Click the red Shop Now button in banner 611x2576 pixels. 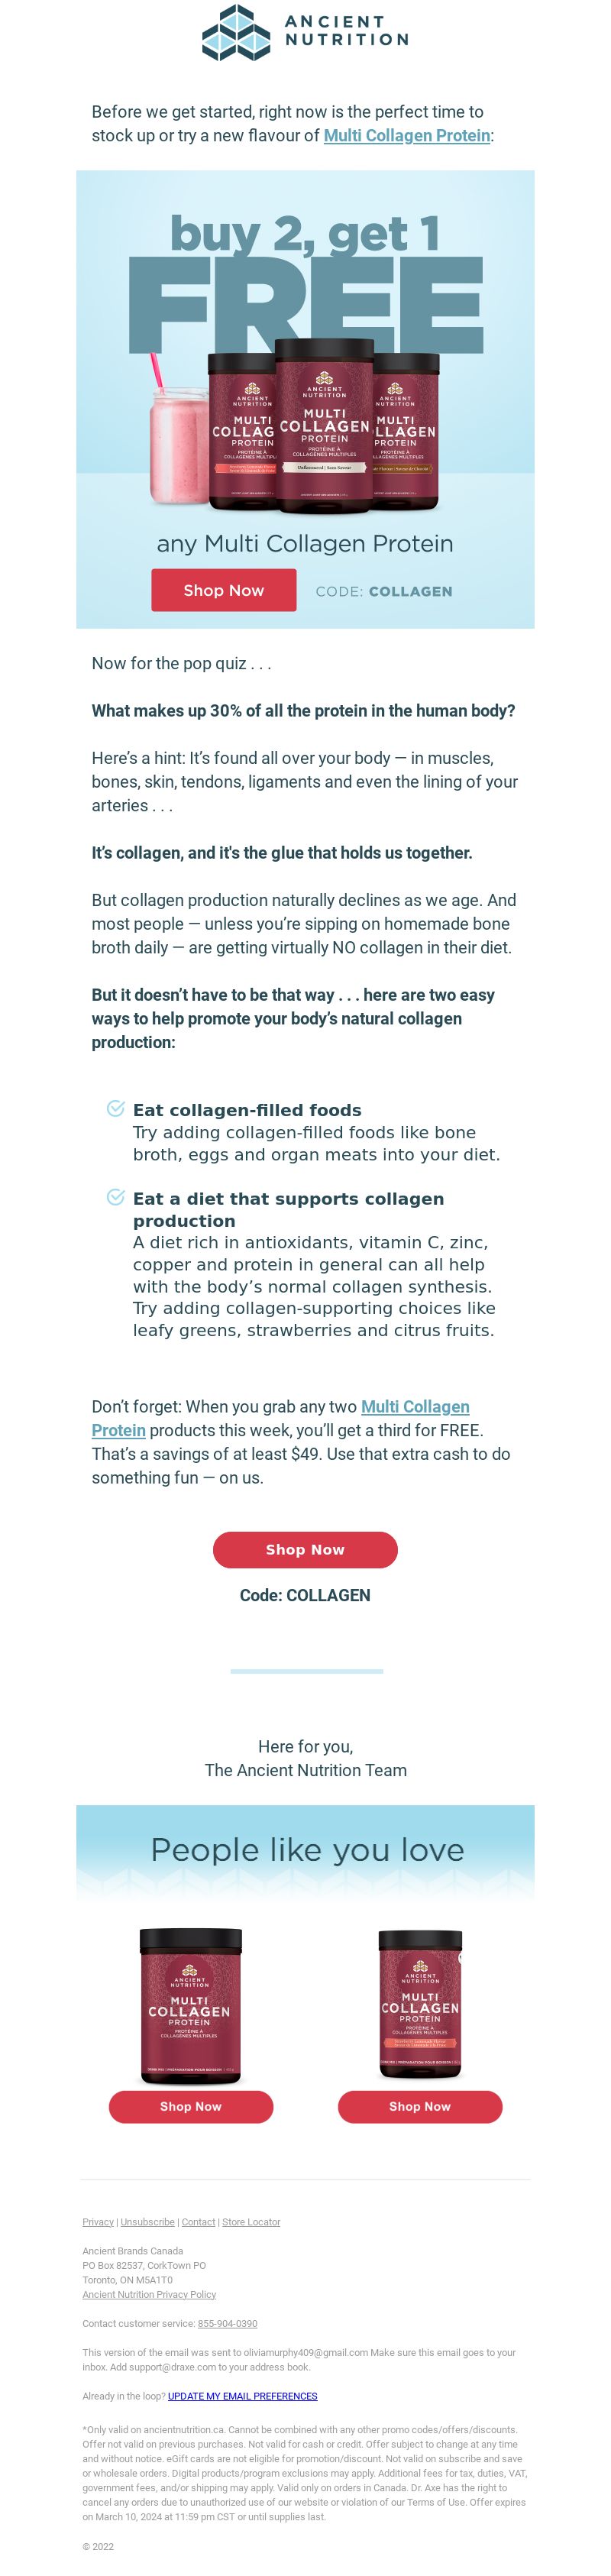224,590
